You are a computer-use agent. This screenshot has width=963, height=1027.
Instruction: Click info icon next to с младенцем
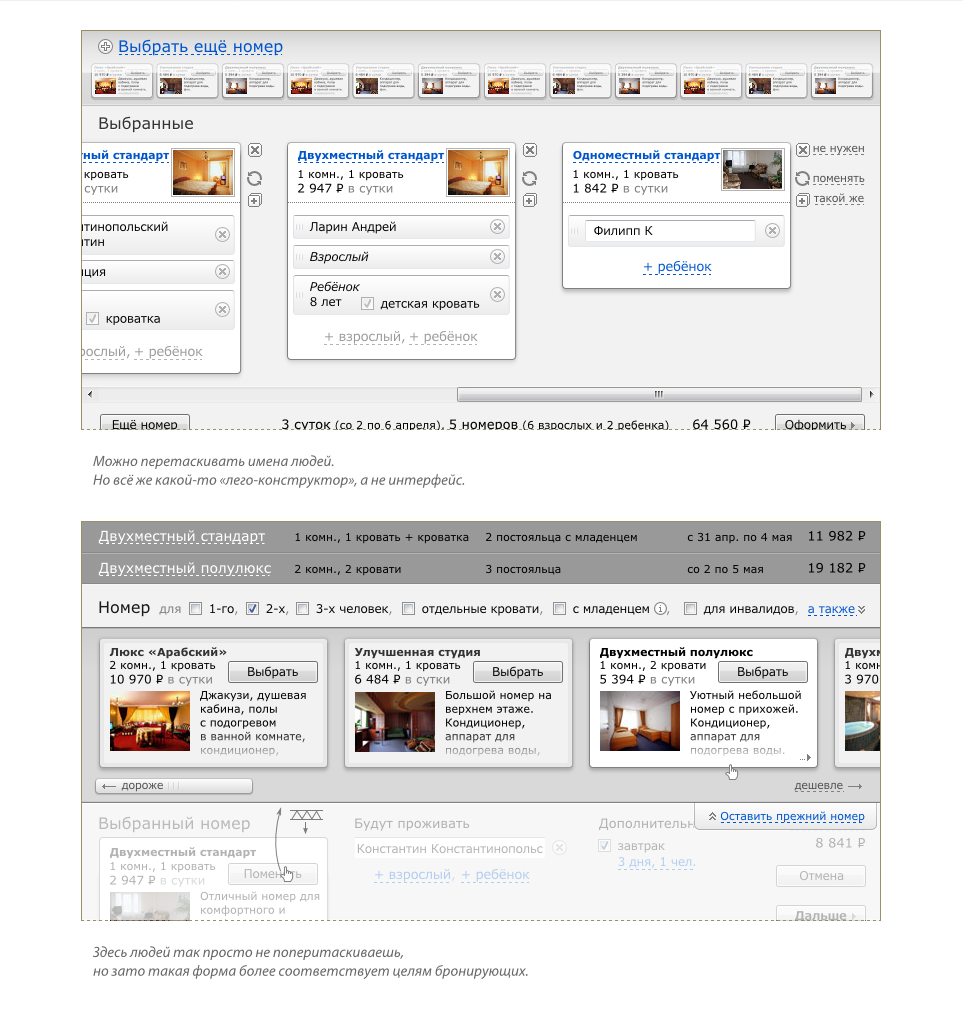(660, 608)
